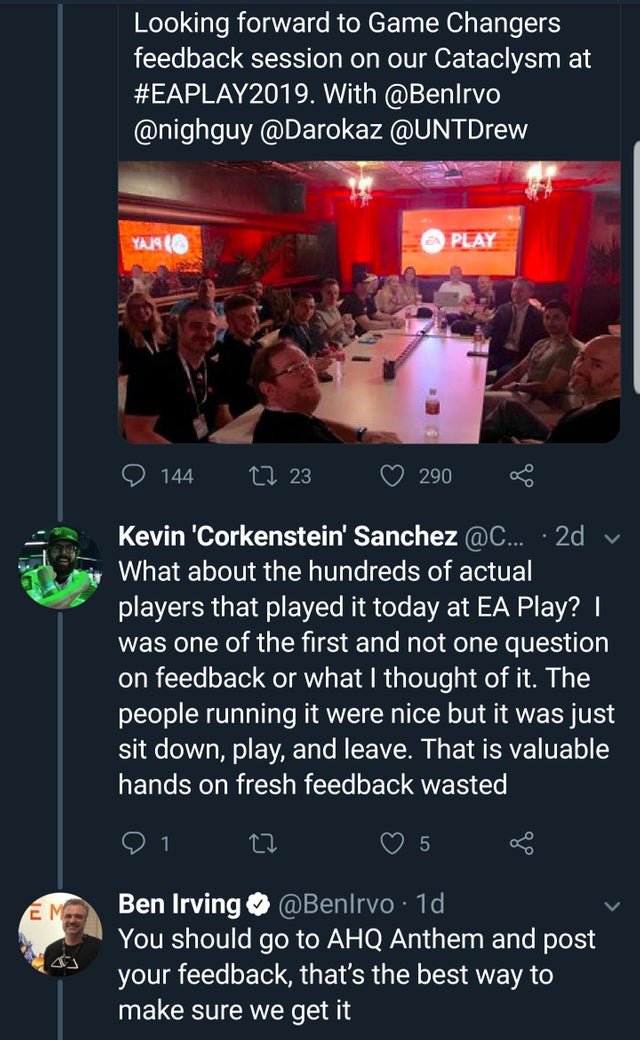
Task: Like the tweet with 290 likes
Action: pyautogui.click(x=392, y=476)
